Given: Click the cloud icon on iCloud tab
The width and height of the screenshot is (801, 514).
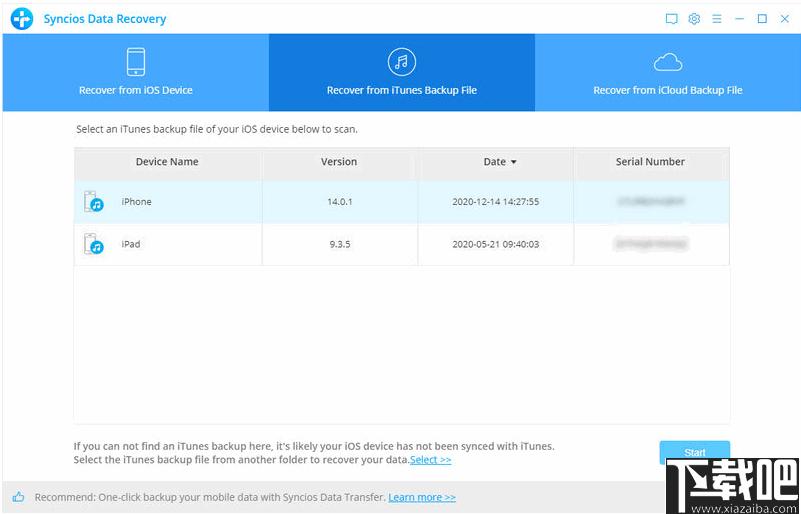Looking at the screenshot, I should (668, 63).
